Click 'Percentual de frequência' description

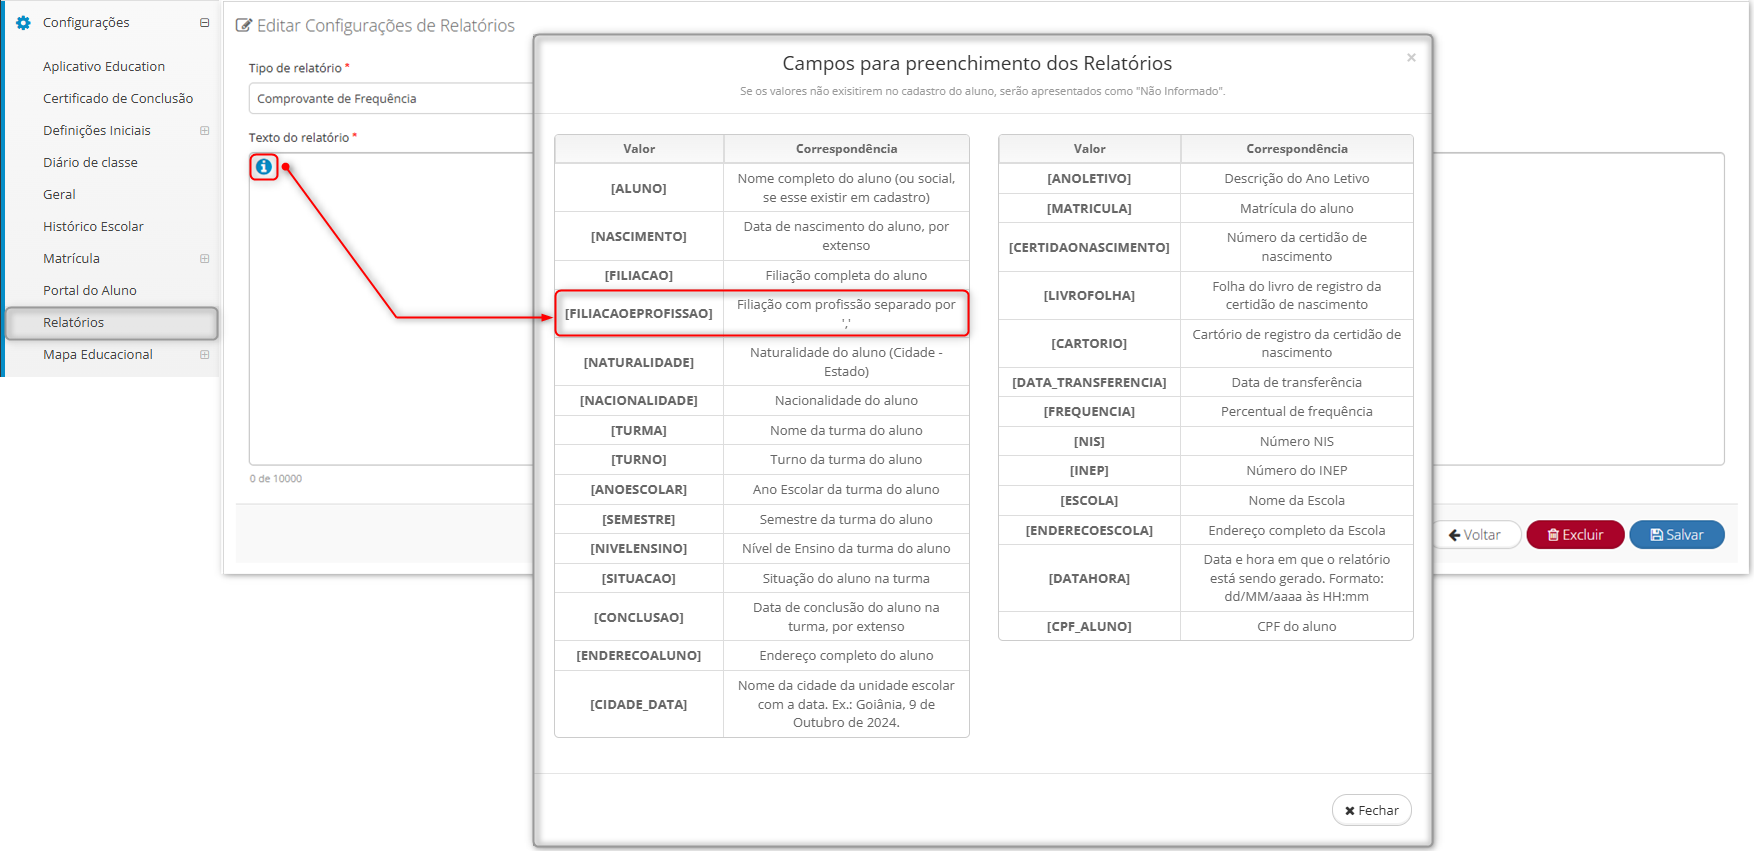1296,411
